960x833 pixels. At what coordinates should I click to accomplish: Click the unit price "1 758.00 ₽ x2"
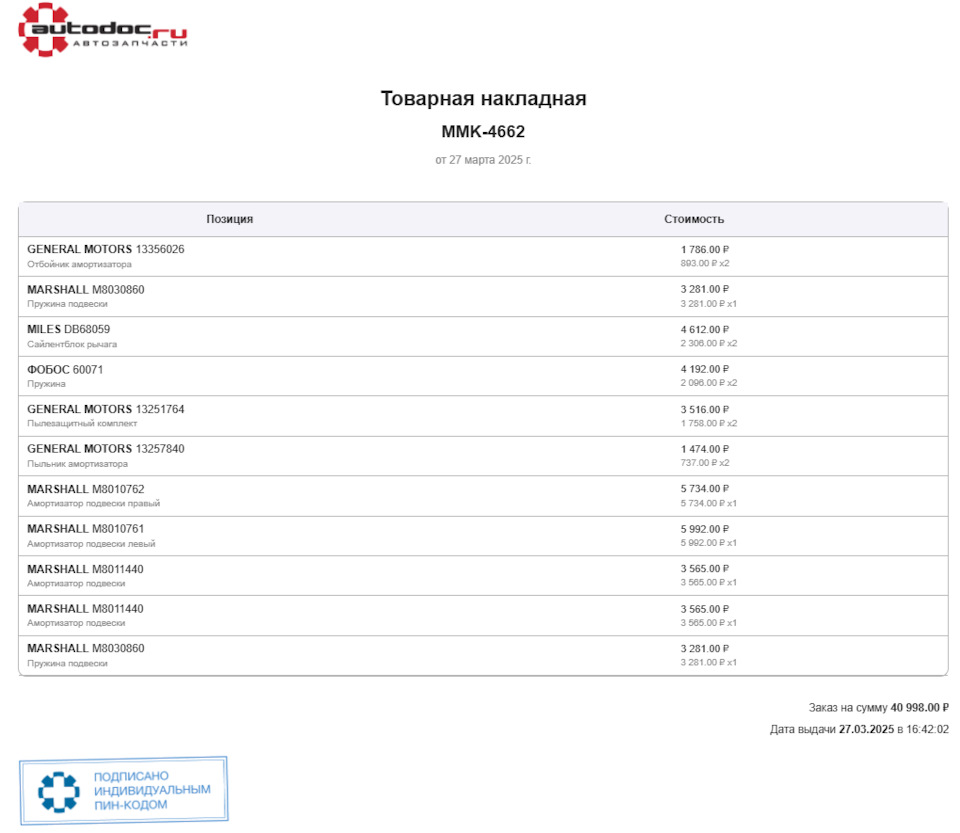[708, 423]
